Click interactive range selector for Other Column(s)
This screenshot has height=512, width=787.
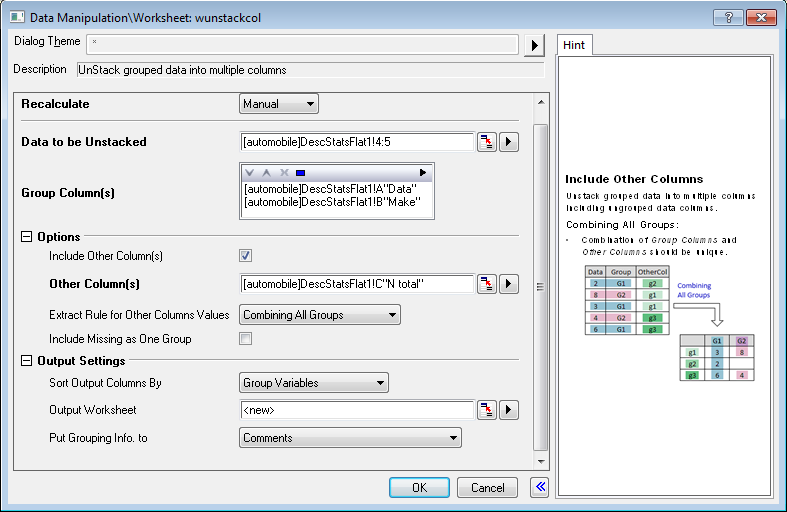486,284
